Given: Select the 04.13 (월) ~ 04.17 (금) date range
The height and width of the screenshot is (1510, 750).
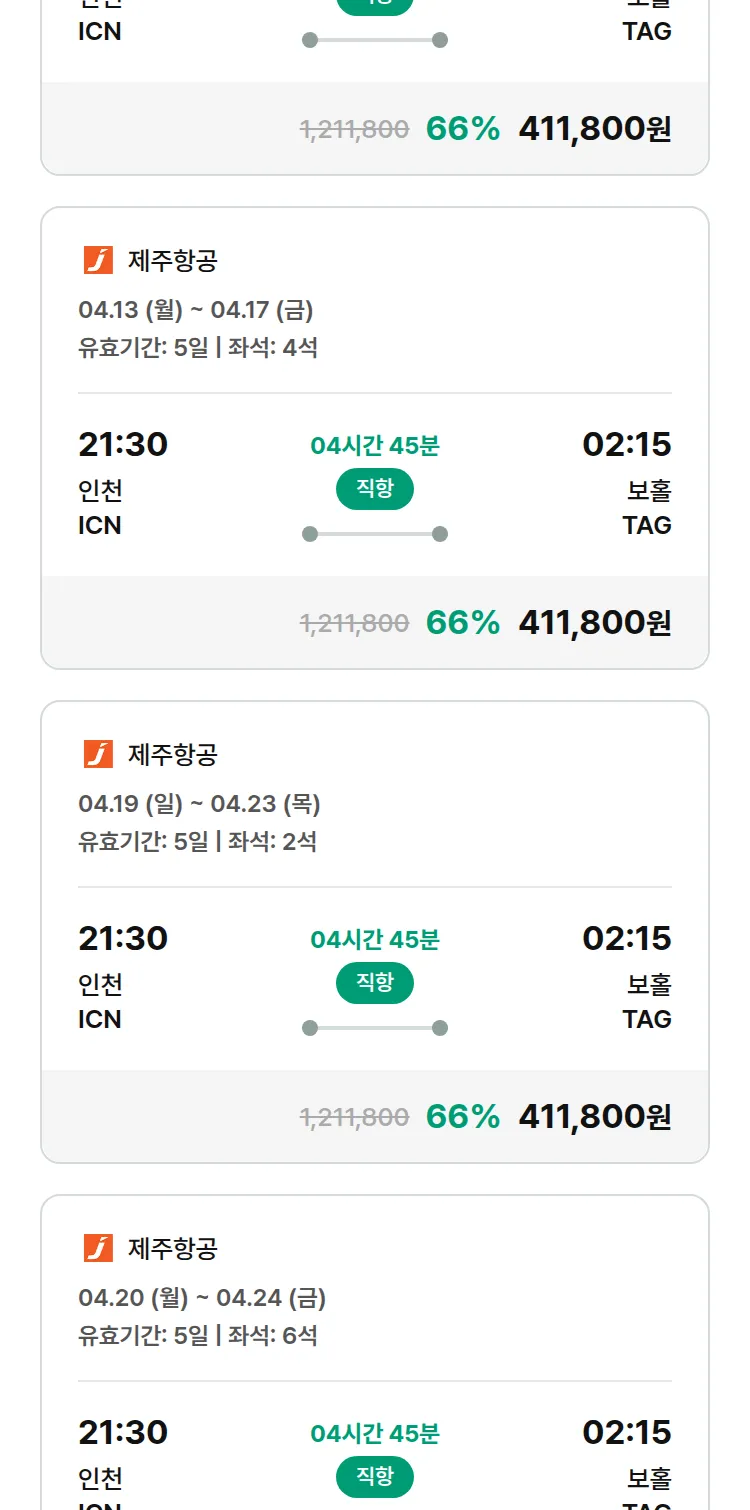Looking at the screenshot, I should [196, 310].
